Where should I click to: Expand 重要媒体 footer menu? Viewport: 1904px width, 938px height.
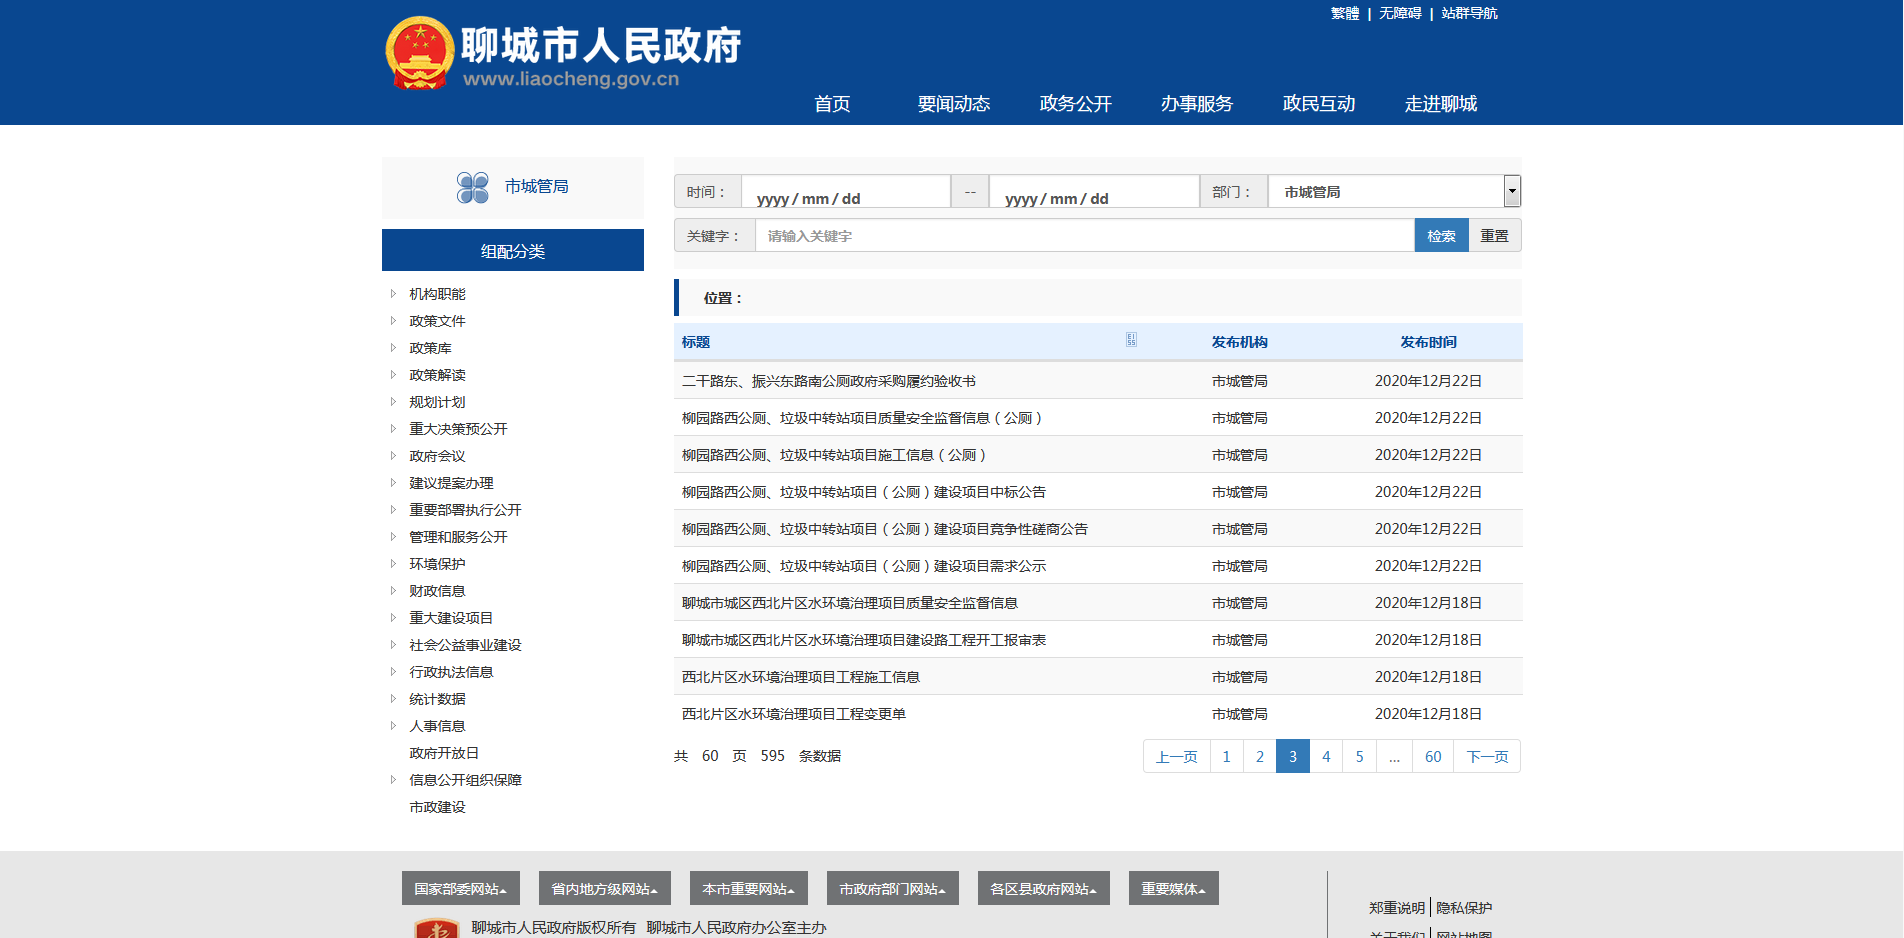click(x=1174, y=888)
